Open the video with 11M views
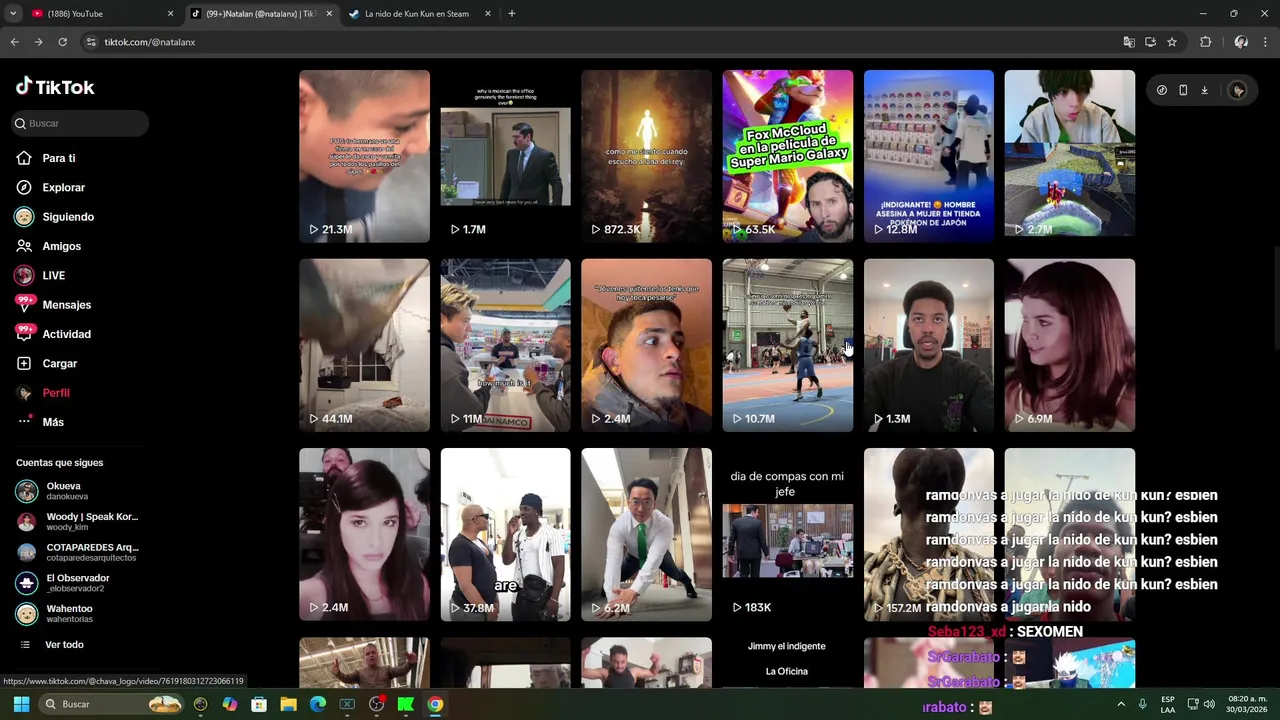Screen dimensions: 1280x720 pyautogui.click(x=505, y=345)
